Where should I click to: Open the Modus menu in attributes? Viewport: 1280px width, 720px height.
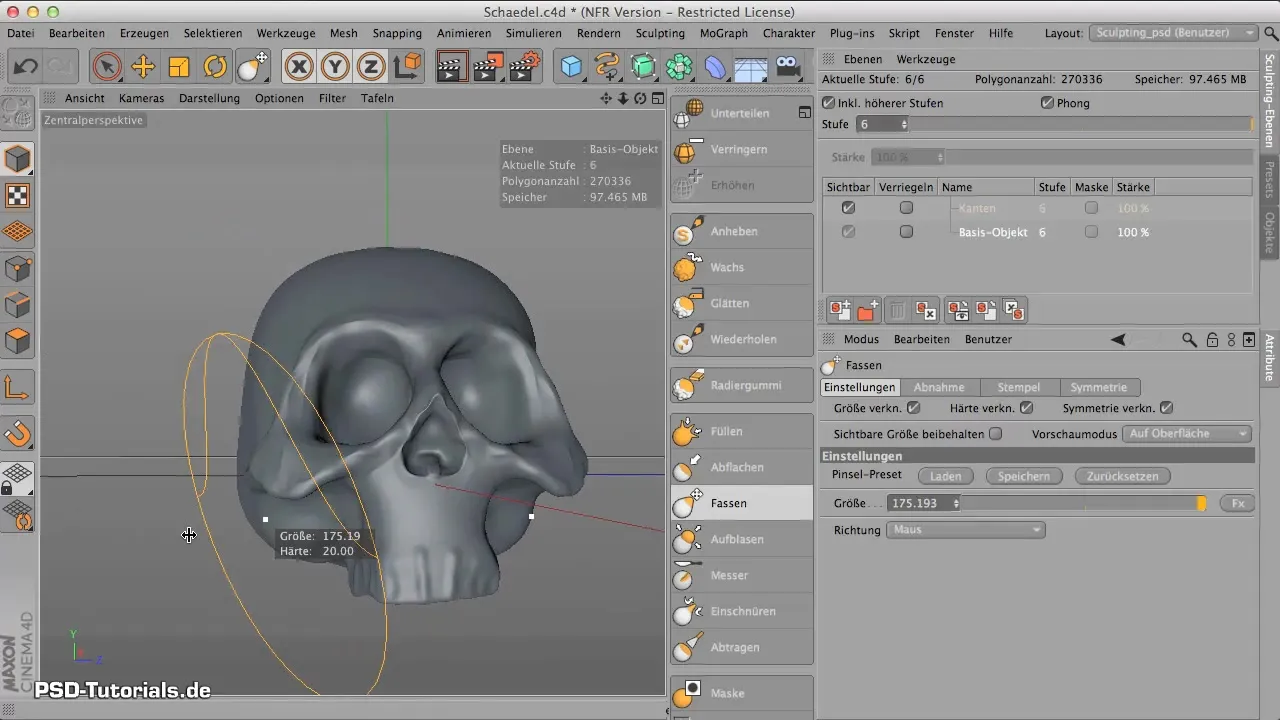point(861,340)
